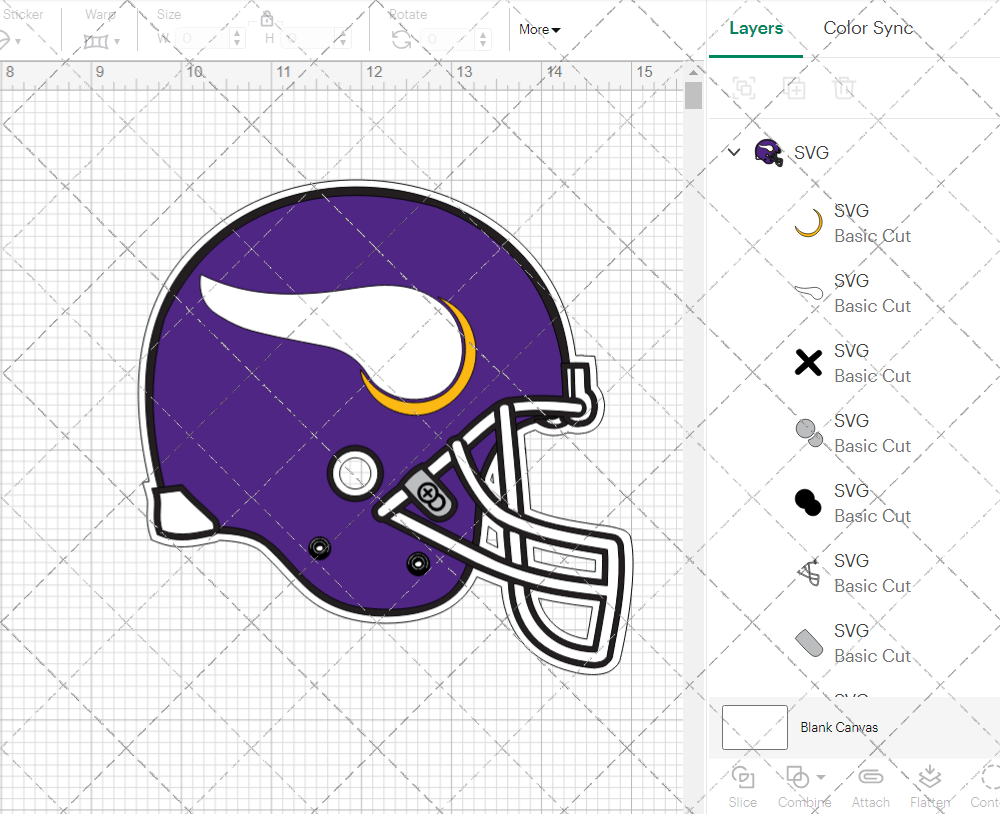
Task: Select the gold crescent SVG layer
Action: [x=808, y=223]
